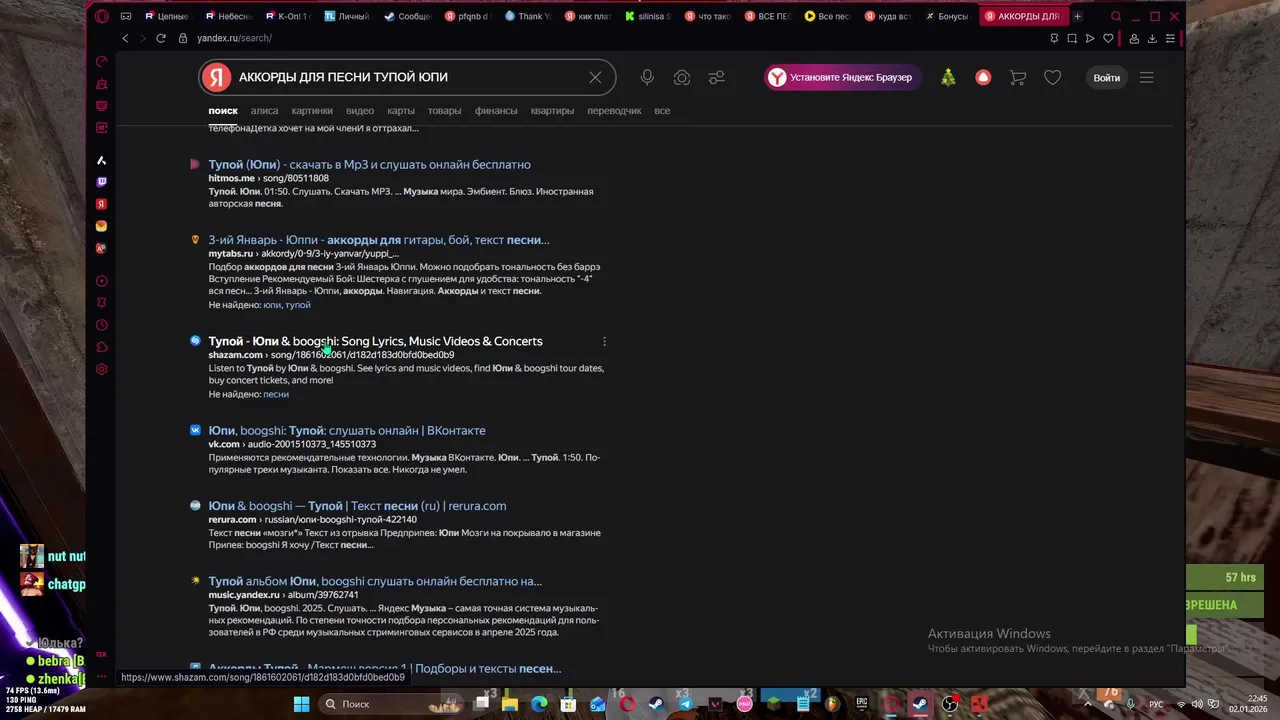Open the search filter settings icon
The height and width of the screenshot is (720, 1280).
click(x=717, y=77)
